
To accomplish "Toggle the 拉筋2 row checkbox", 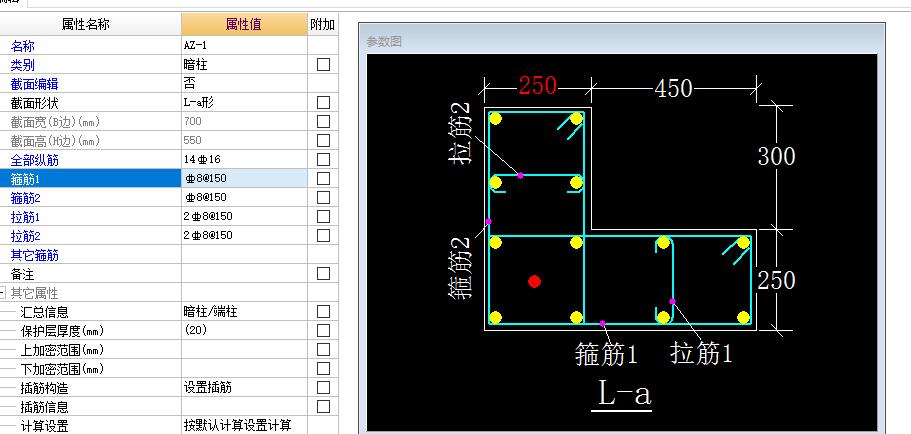I will (x=323, y=235).
